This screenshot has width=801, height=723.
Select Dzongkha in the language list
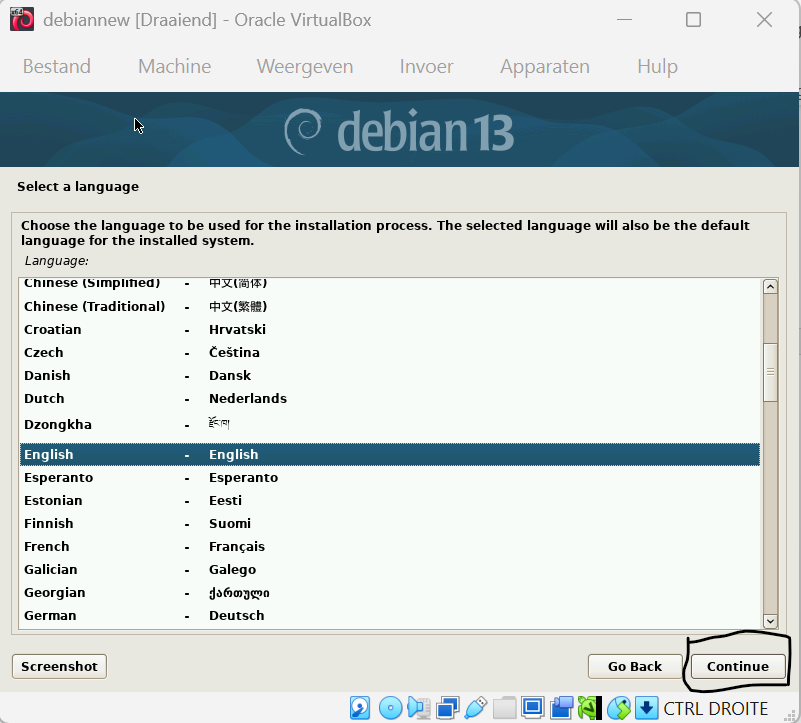tap(390, 425)
